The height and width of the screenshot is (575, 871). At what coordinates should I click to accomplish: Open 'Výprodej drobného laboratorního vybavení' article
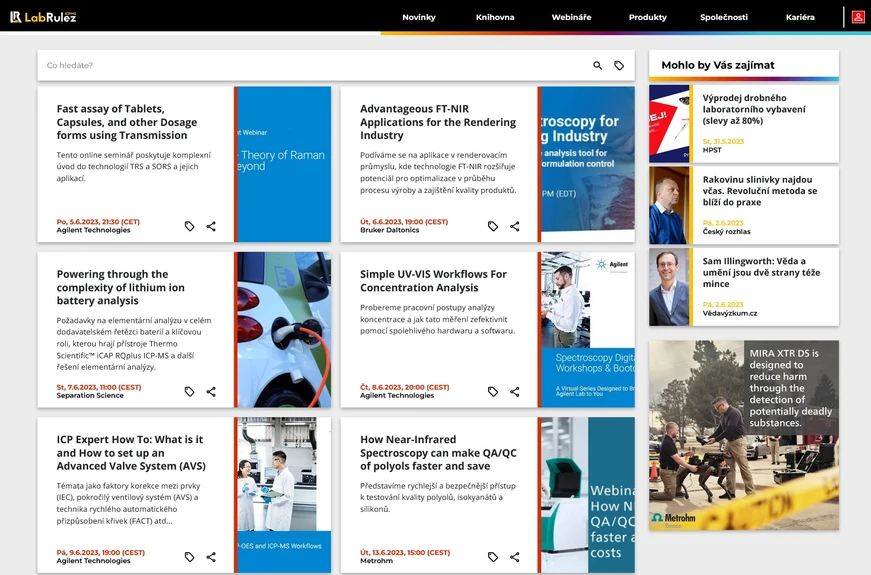click(754, 109)
